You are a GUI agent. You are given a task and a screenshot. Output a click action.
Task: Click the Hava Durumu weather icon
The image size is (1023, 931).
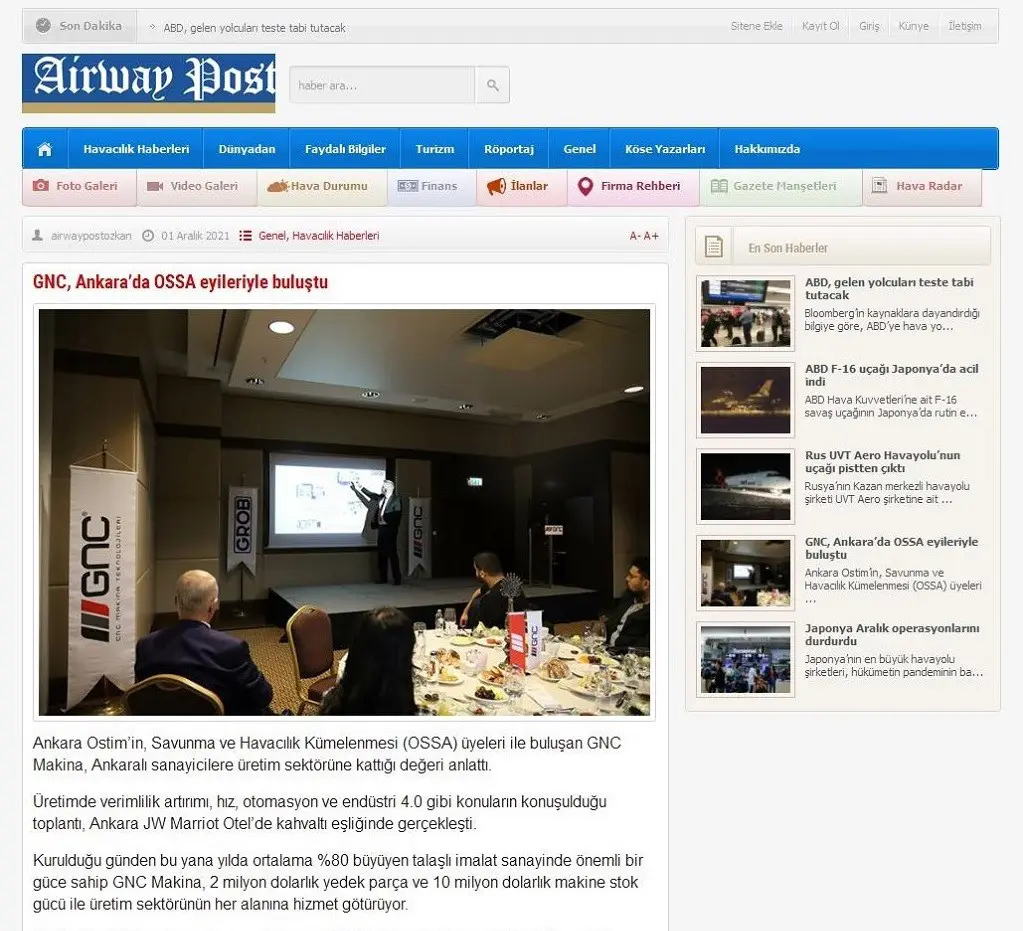[277, 186]
